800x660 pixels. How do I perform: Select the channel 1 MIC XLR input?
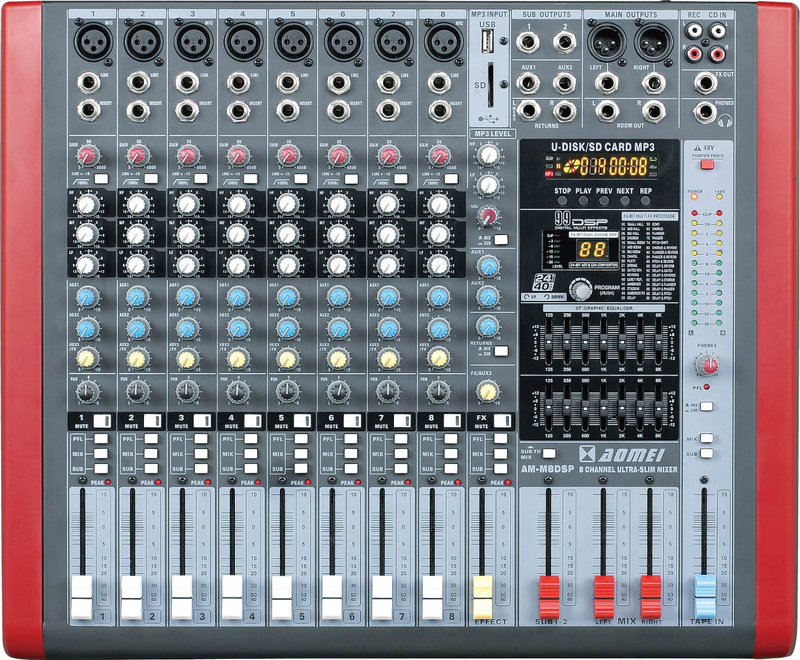[x=93, y=42]
